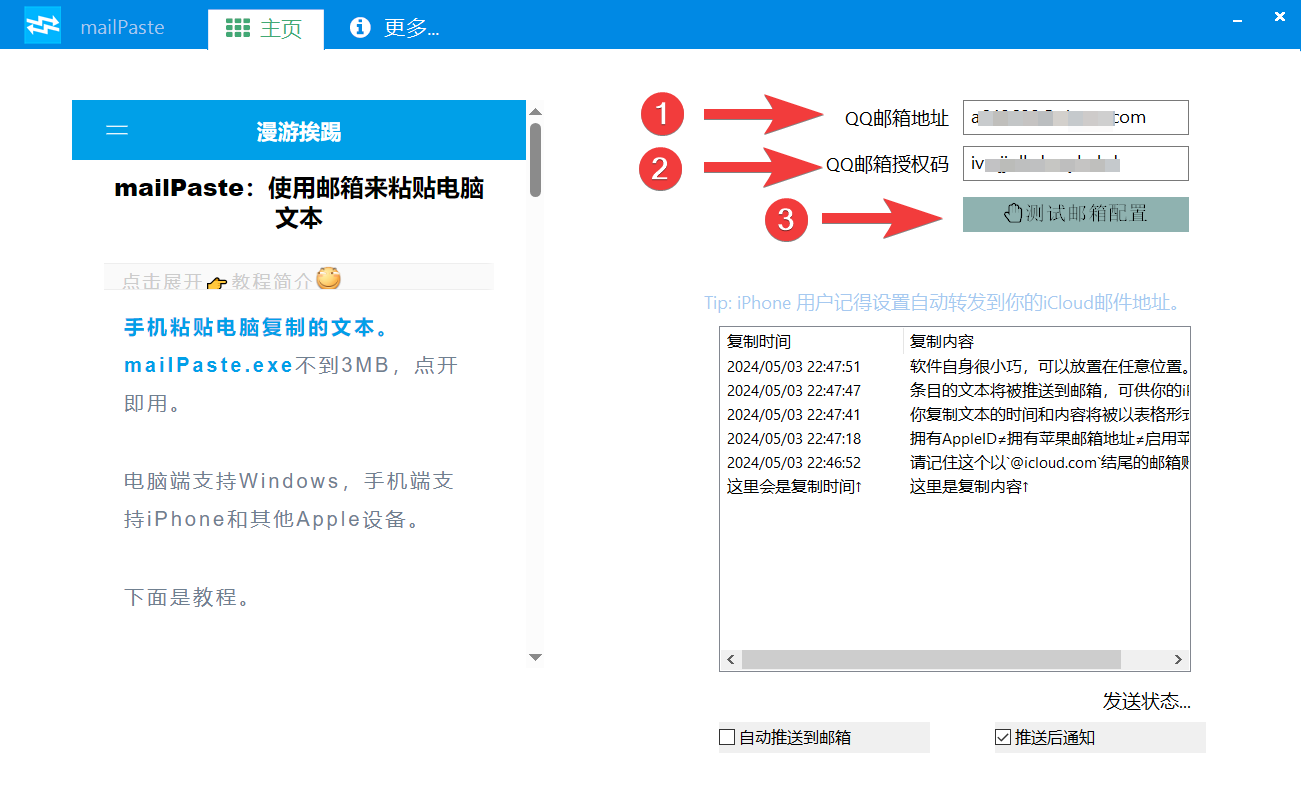Image resolution: width=1301 pixels, height=804 pixels.
Task: Minimize the mailPaste window
Action: [1237, 20]
